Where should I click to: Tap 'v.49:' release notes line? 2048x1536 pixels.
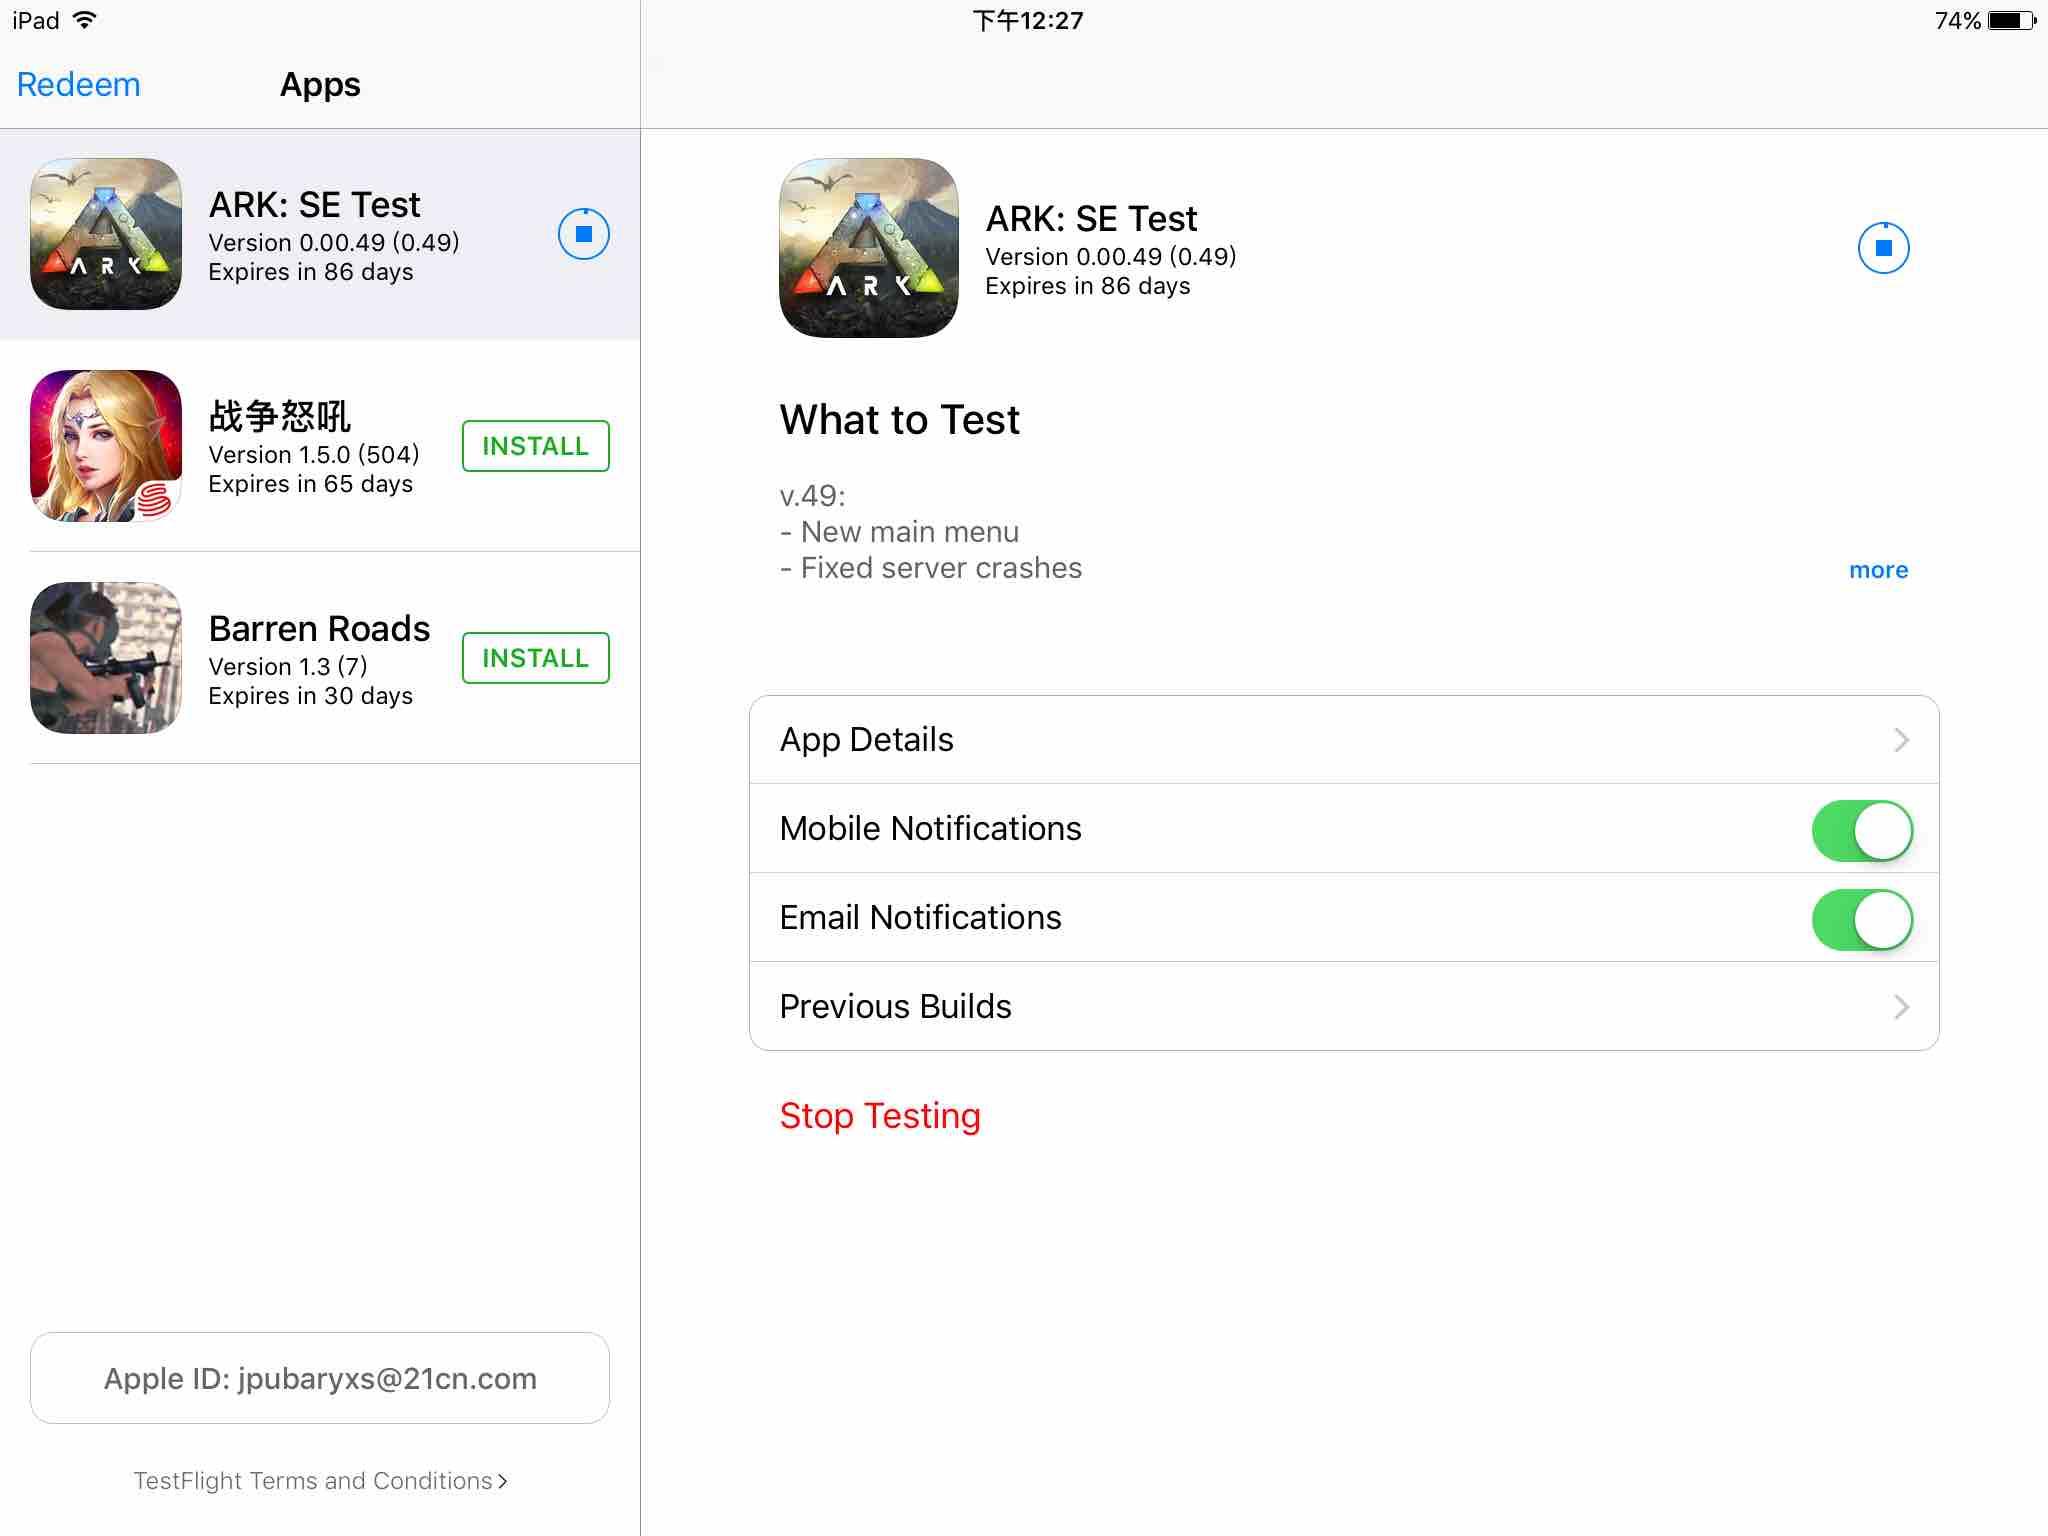(x=813, y=496)
